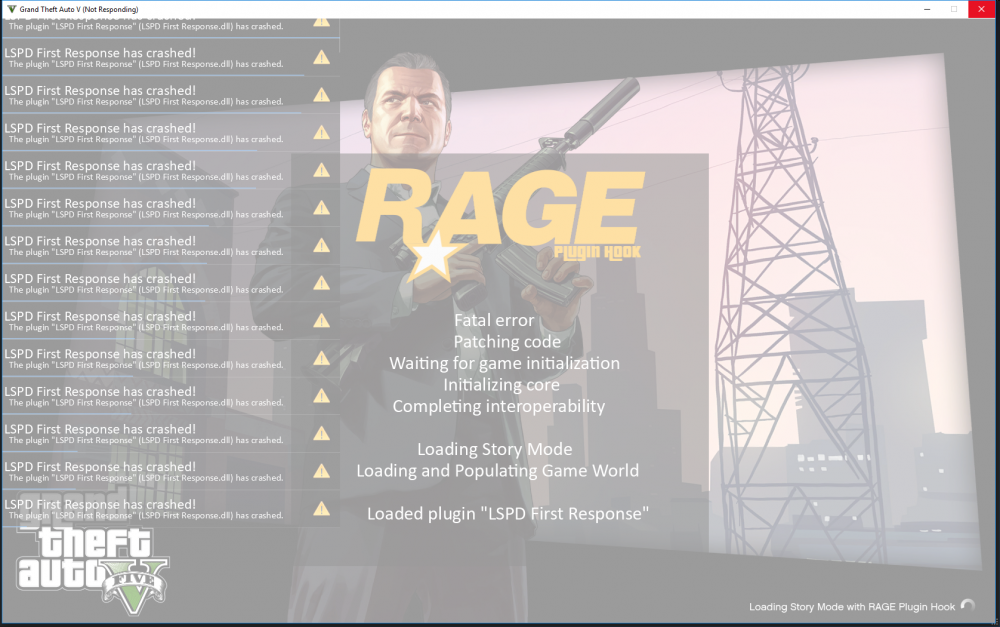This screenshot has width=1000, height=627.
Task: Click the 'Loading Story Mode with RAGE Plugin Hook' text
Action: (850, 606)
